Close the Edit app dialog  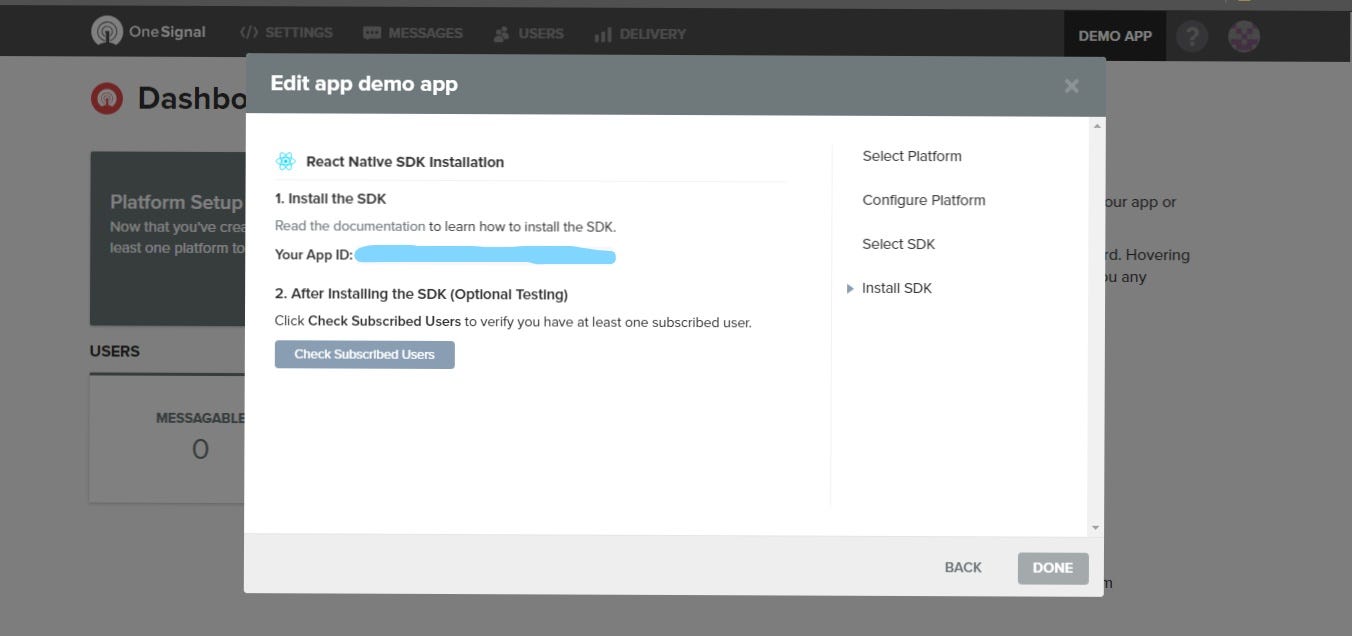(x=1072, y=86)
